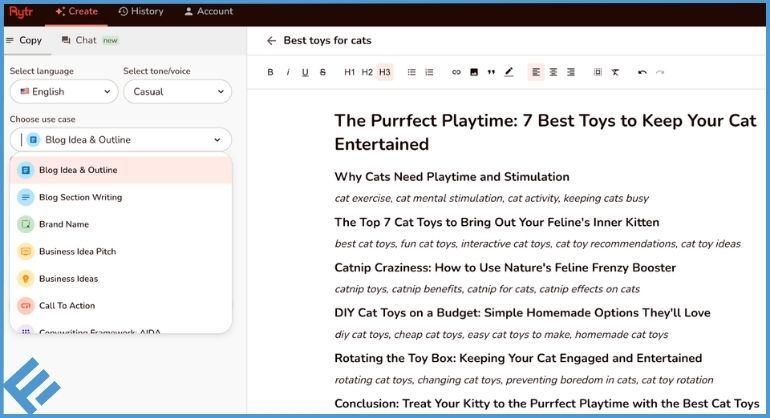Toggle underline text formatting
Viewport: 770px width, 418px height.
click(305, 72)
